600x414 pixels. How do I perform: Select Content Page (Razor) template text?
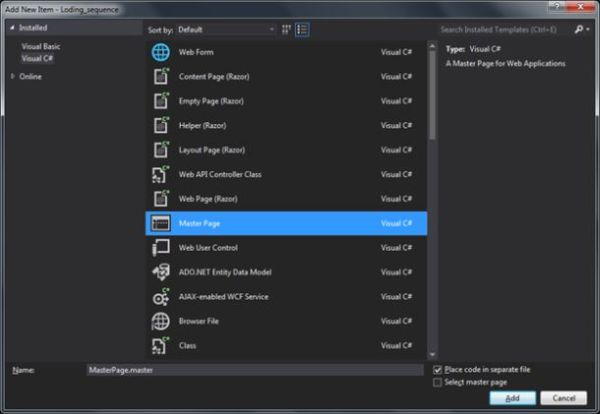point(214,77)
